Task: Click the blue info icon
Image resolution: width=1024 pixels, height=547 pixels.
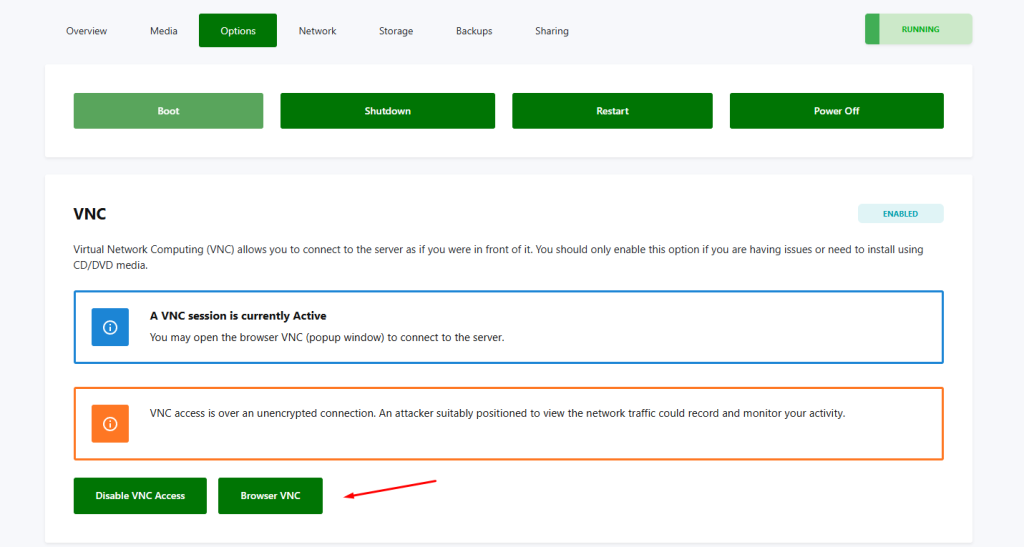Action: point(110,327)
